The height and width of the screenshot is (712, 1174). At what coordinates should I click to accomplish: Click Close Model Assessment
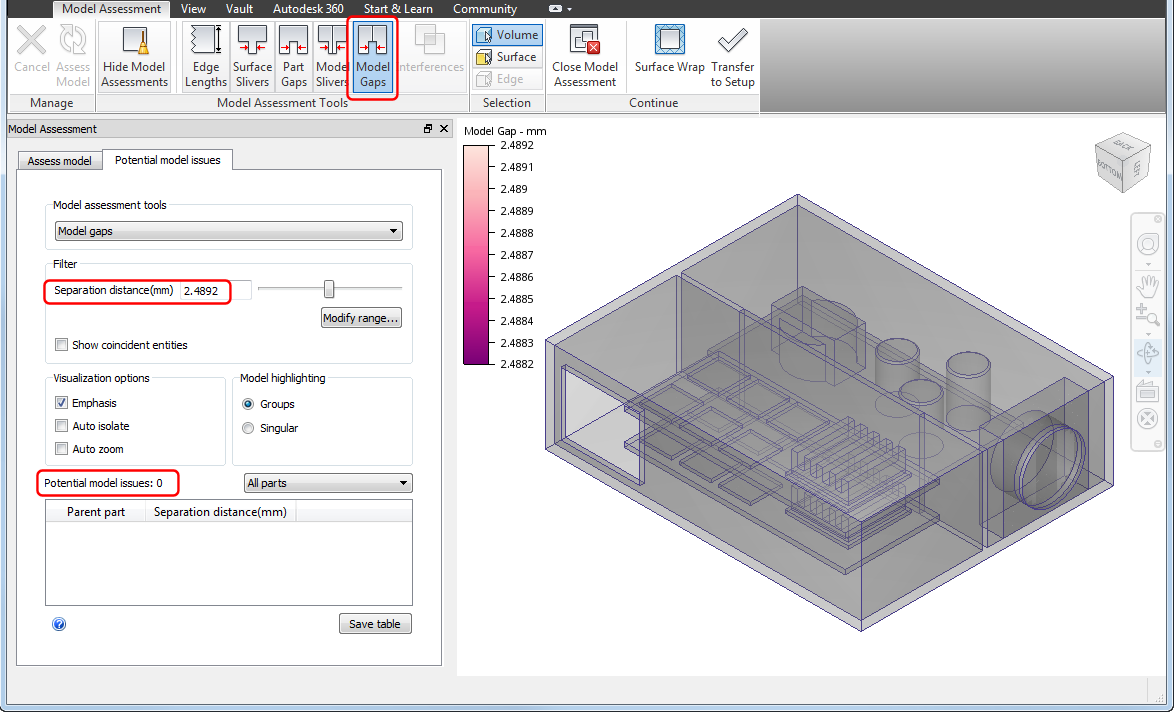coord(585,57)
